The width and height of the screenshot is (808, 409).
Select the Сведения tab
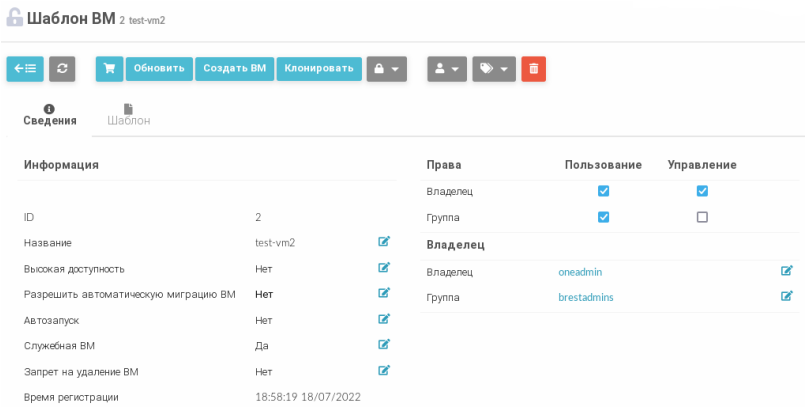(x=50, y=115)
